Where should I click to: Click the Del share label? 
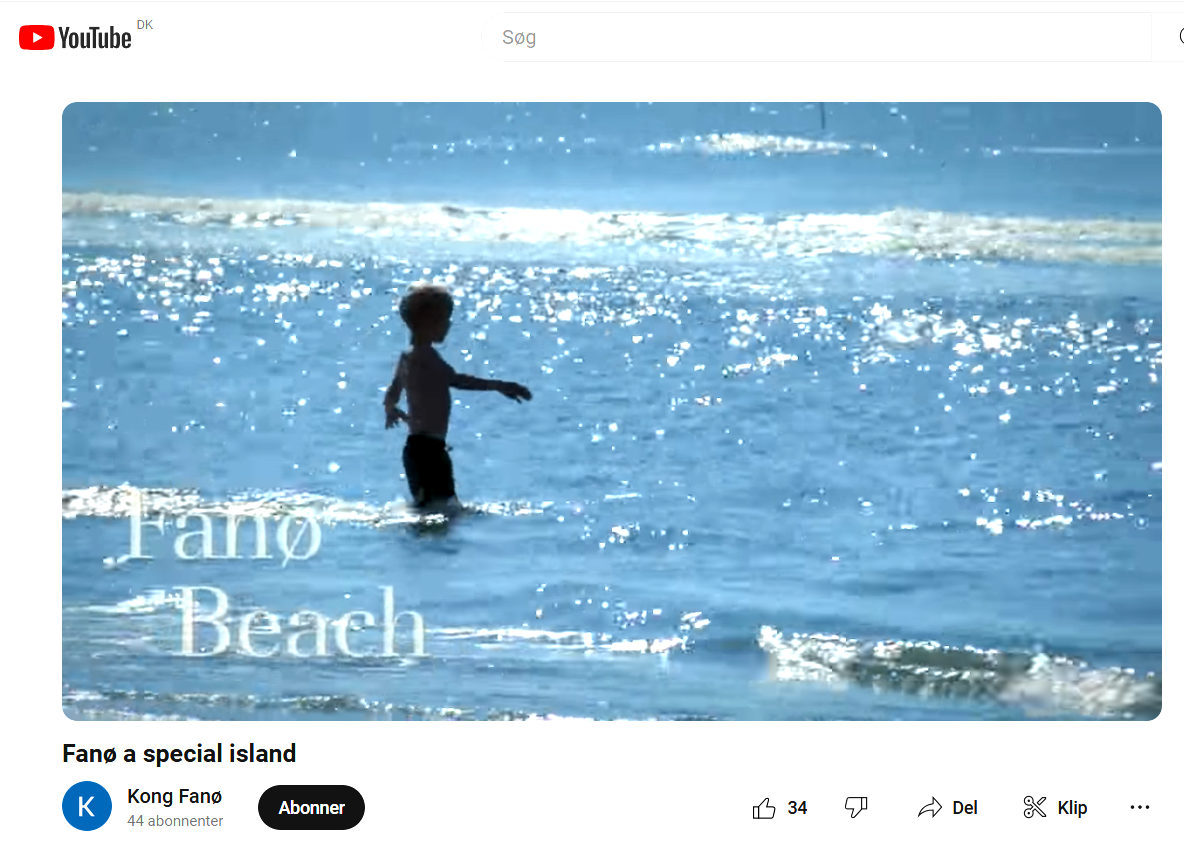pyautogui.click(x=965, y=808)
